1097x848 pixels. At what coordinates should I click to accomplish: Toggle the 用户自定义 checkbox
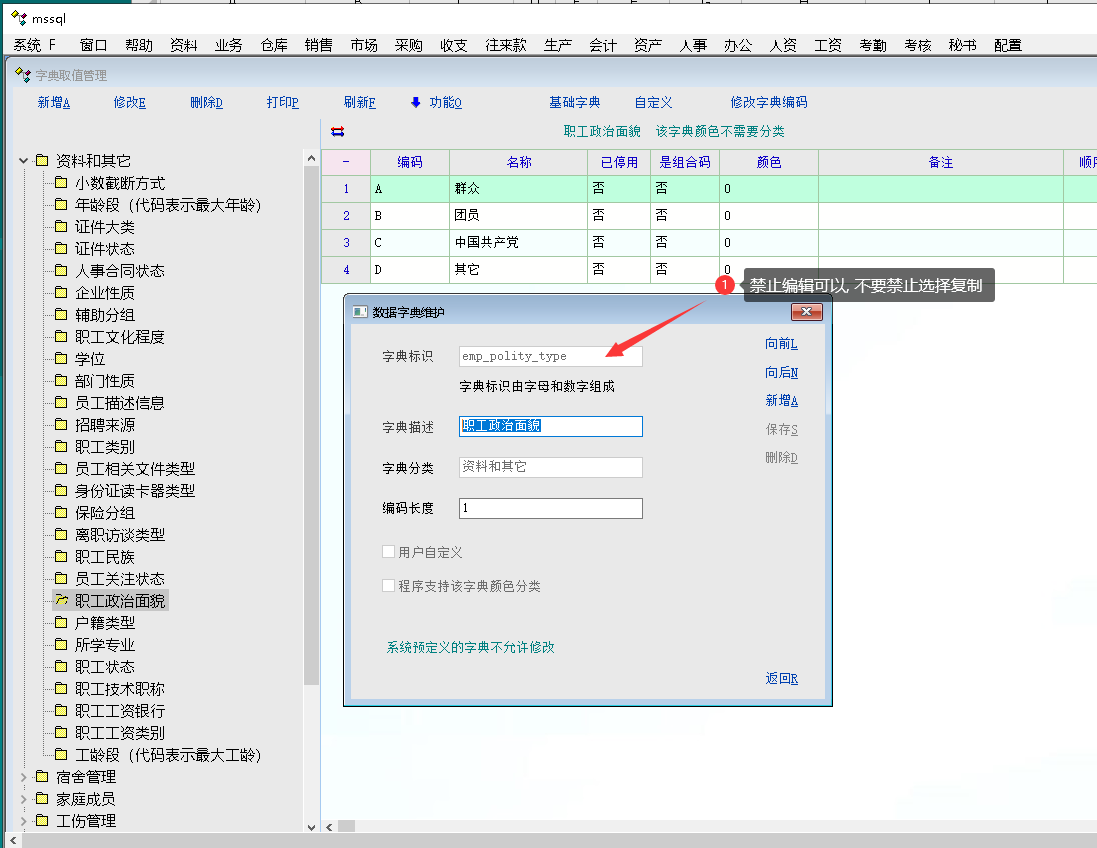[x=389, y=552]
